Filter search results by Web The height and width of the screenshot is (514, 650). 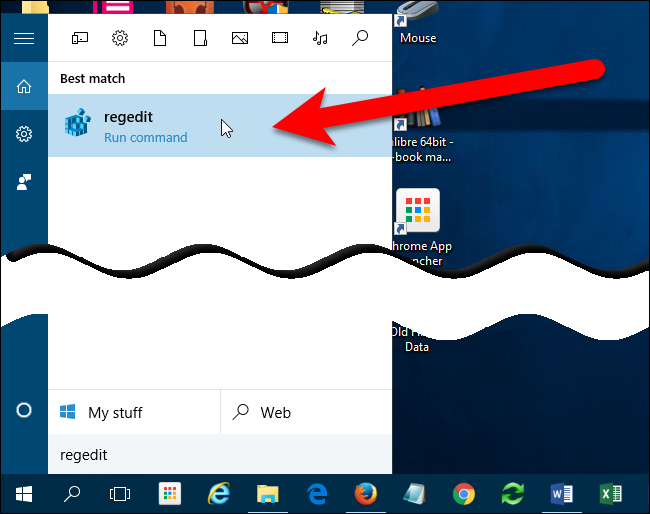tap(360, 38)
